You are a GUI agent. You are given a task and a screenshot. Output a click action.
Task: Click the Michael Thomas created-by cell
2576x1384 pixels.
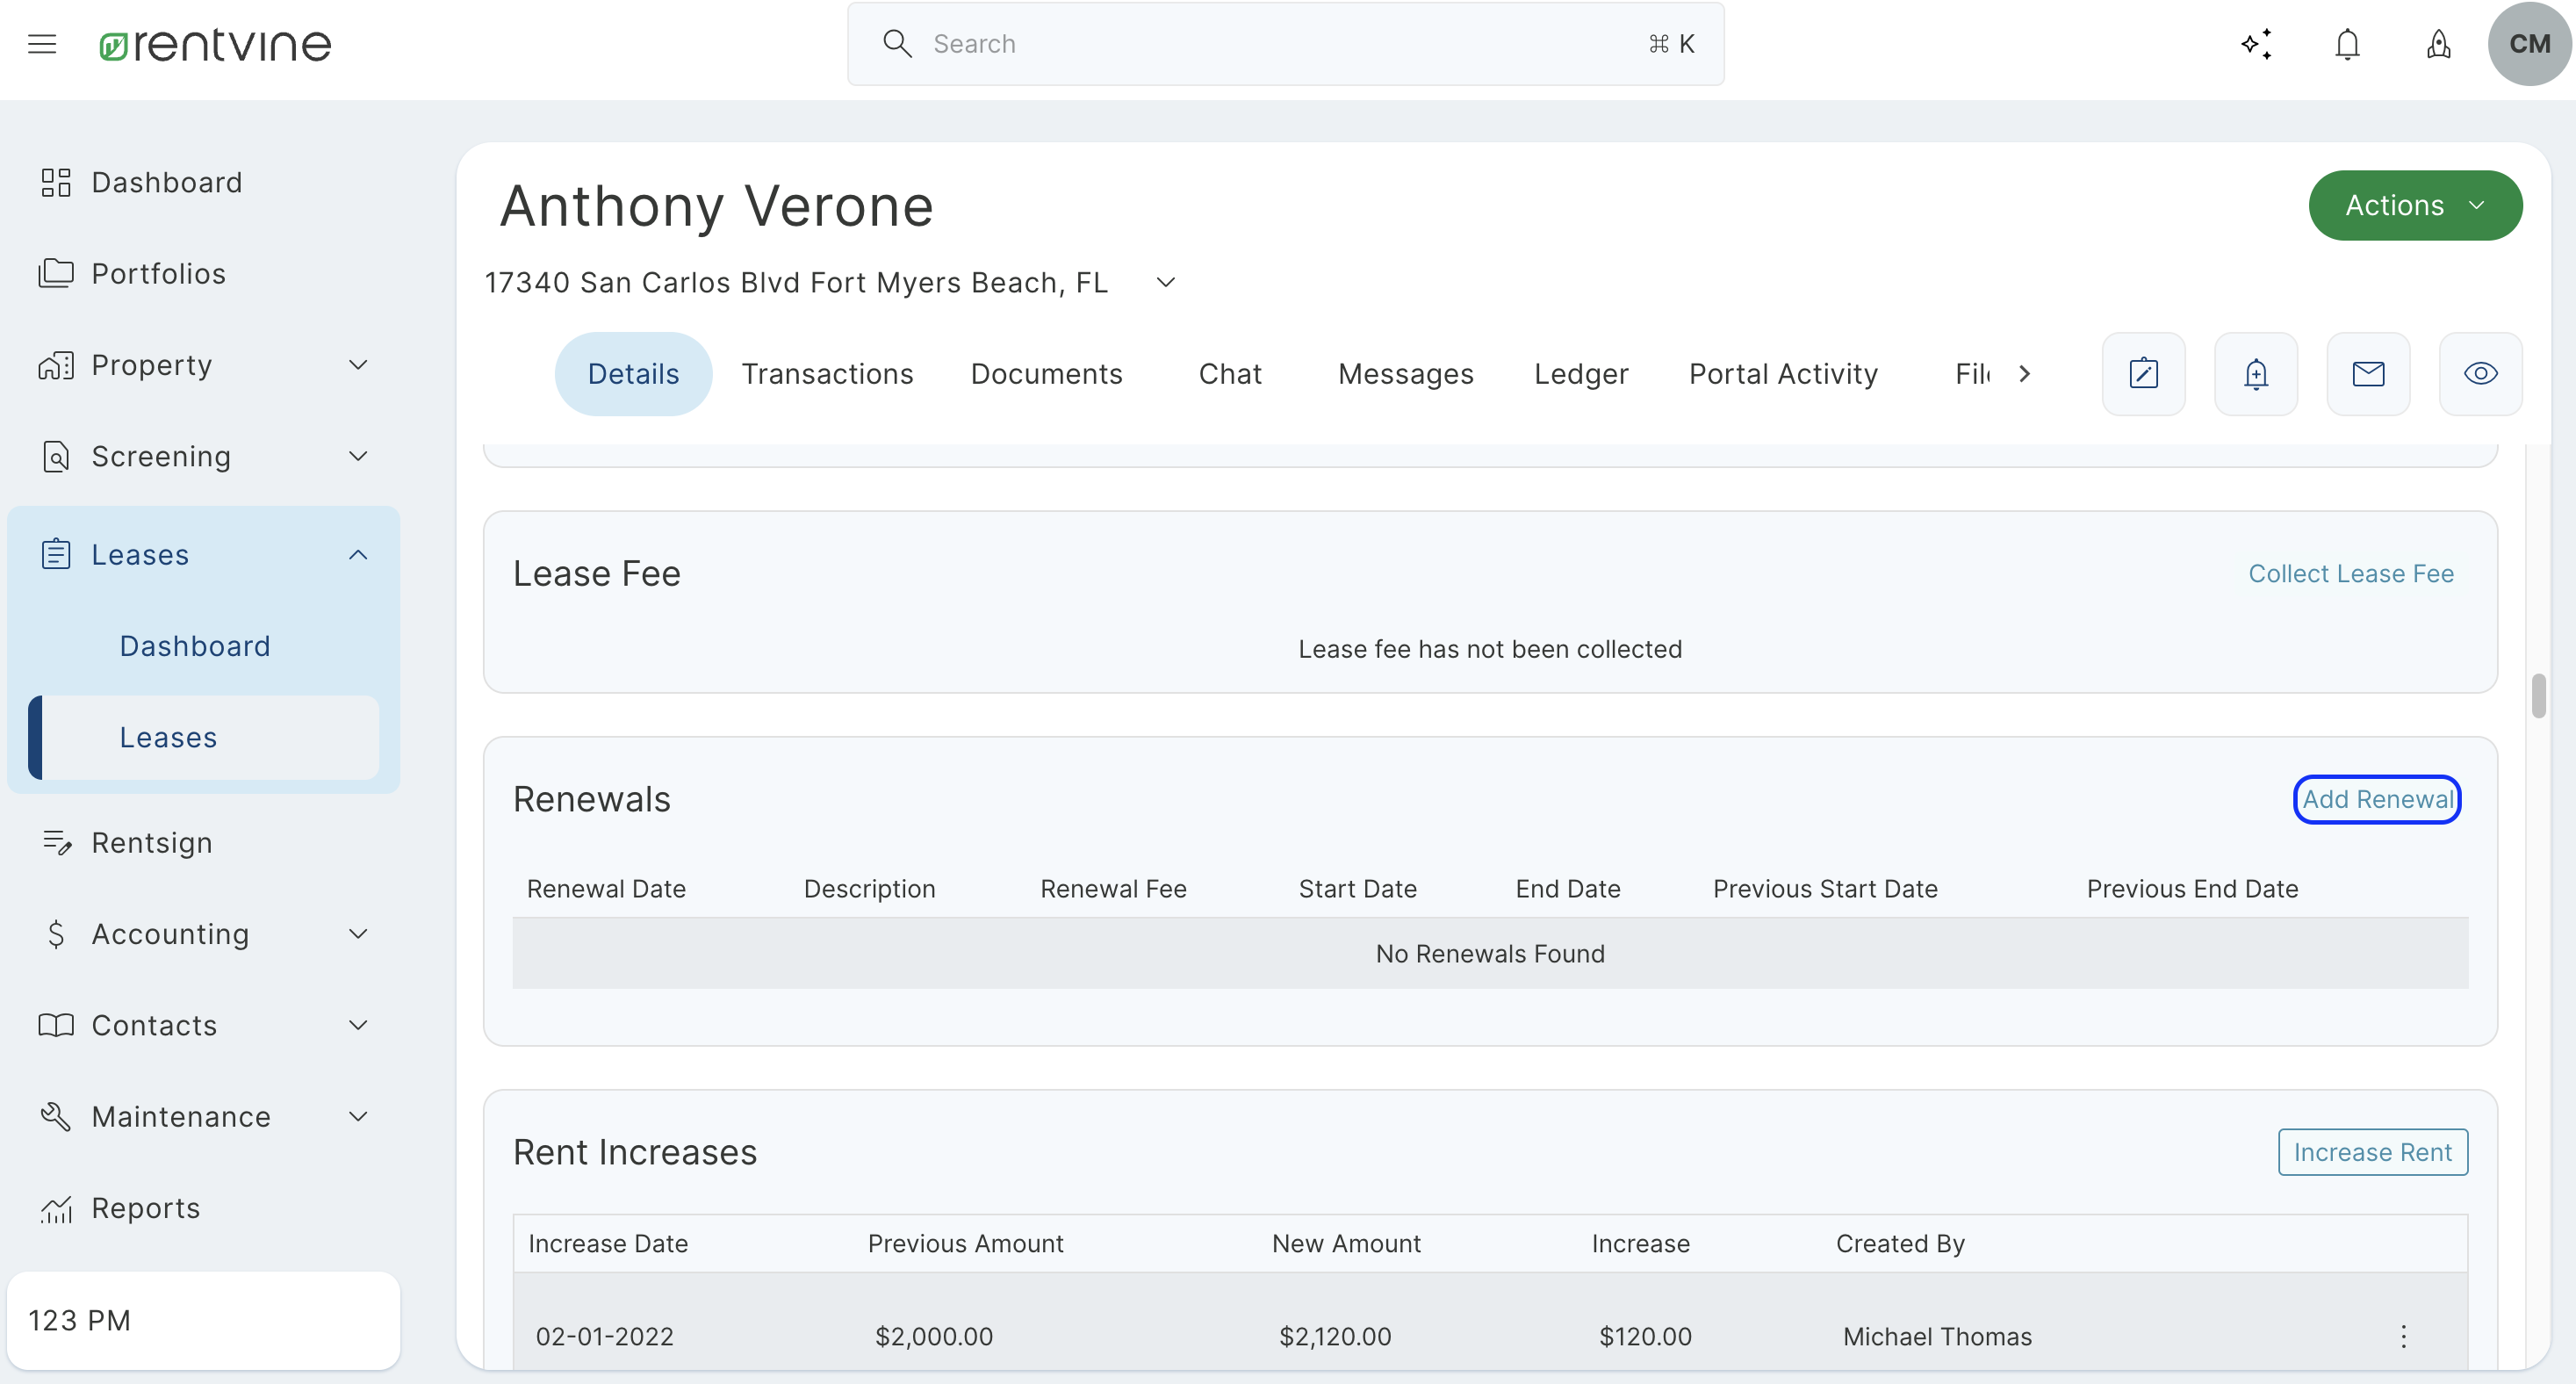pos(1937,1336)
